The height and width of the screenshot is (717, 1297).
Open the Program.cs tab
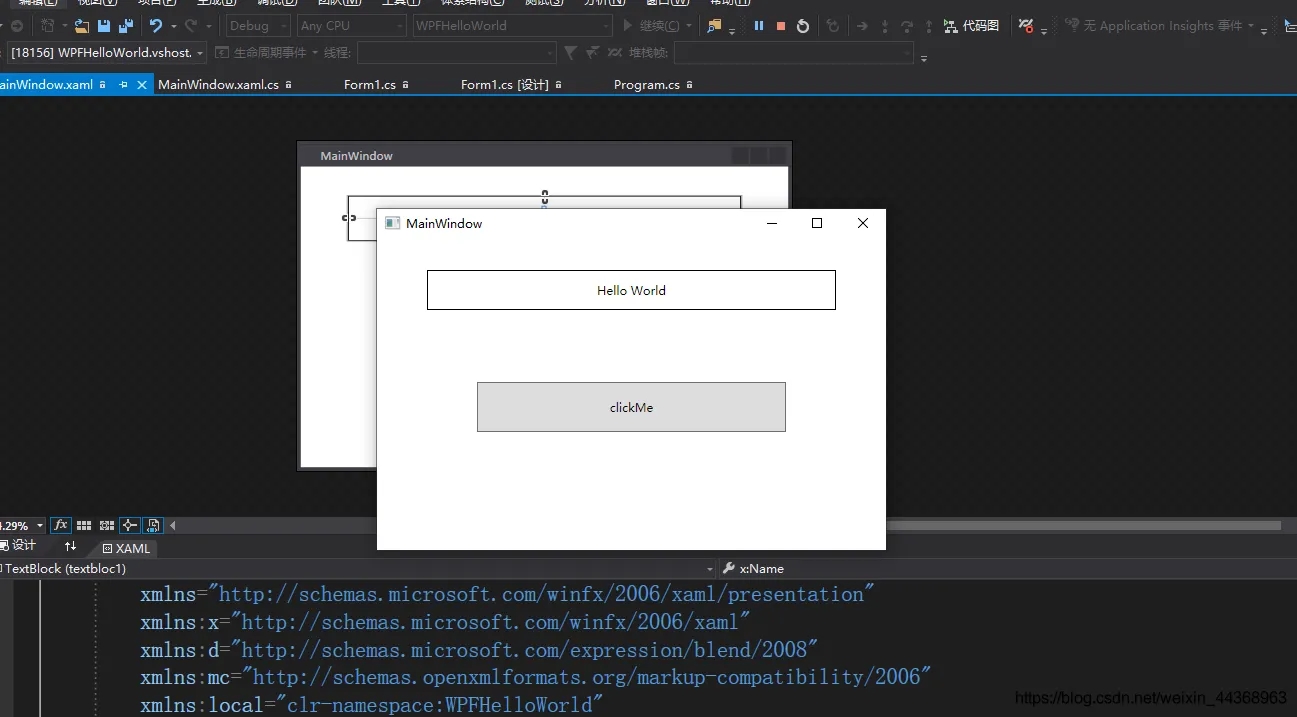646,85
